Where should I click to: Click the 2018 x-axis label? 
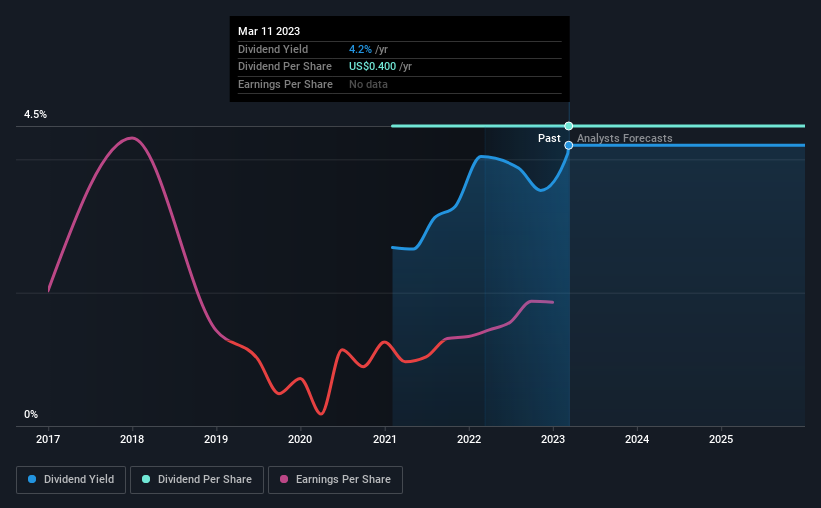pos(132,439)
